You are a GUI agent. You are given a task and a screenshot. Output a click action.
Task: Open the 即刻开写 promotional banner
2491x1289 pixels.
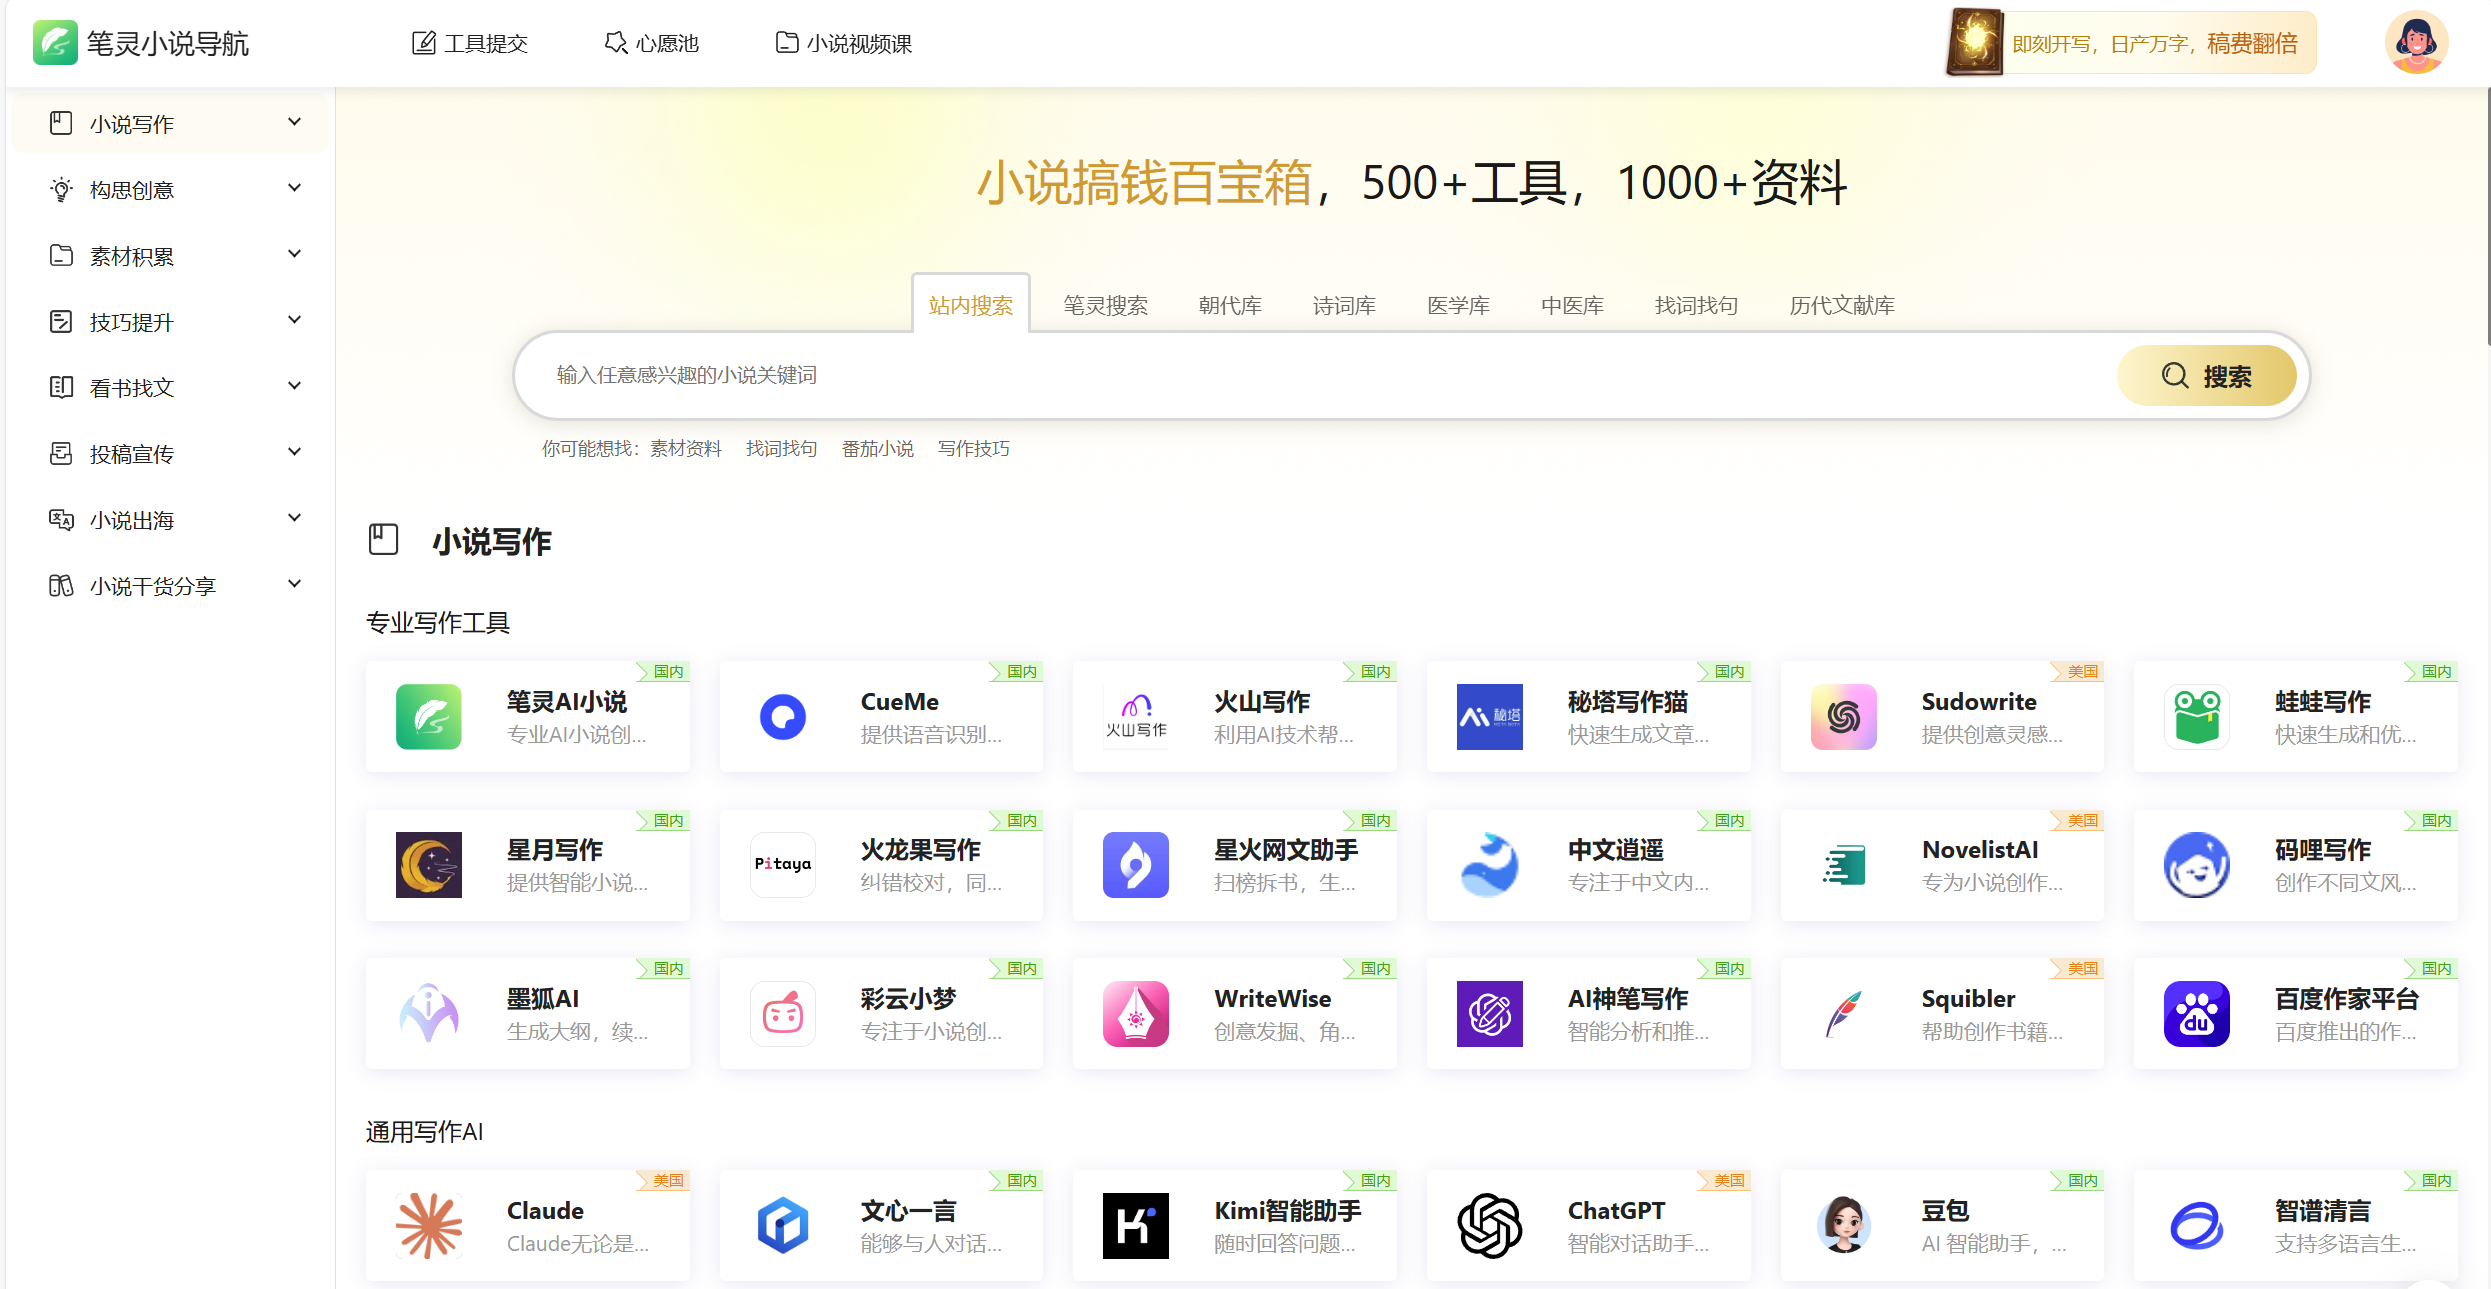(x=2131, y=43)
